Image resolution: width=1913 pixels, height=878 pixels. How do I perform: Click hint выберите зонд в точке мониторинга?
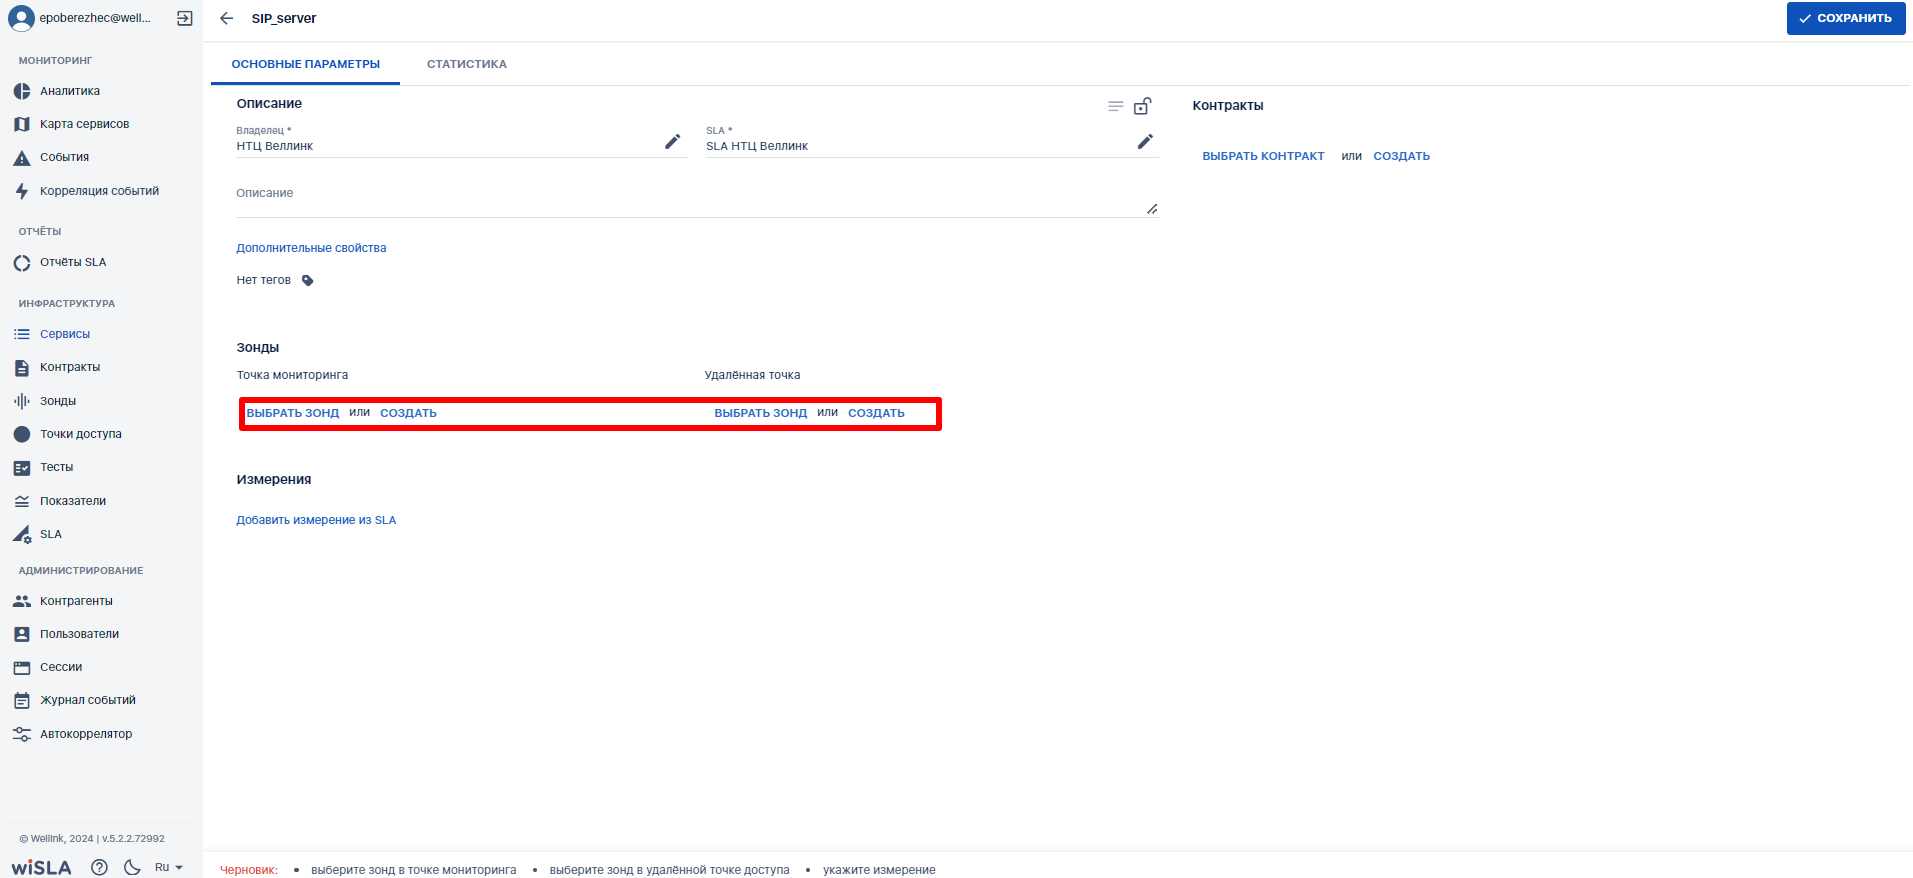point(414,870)
